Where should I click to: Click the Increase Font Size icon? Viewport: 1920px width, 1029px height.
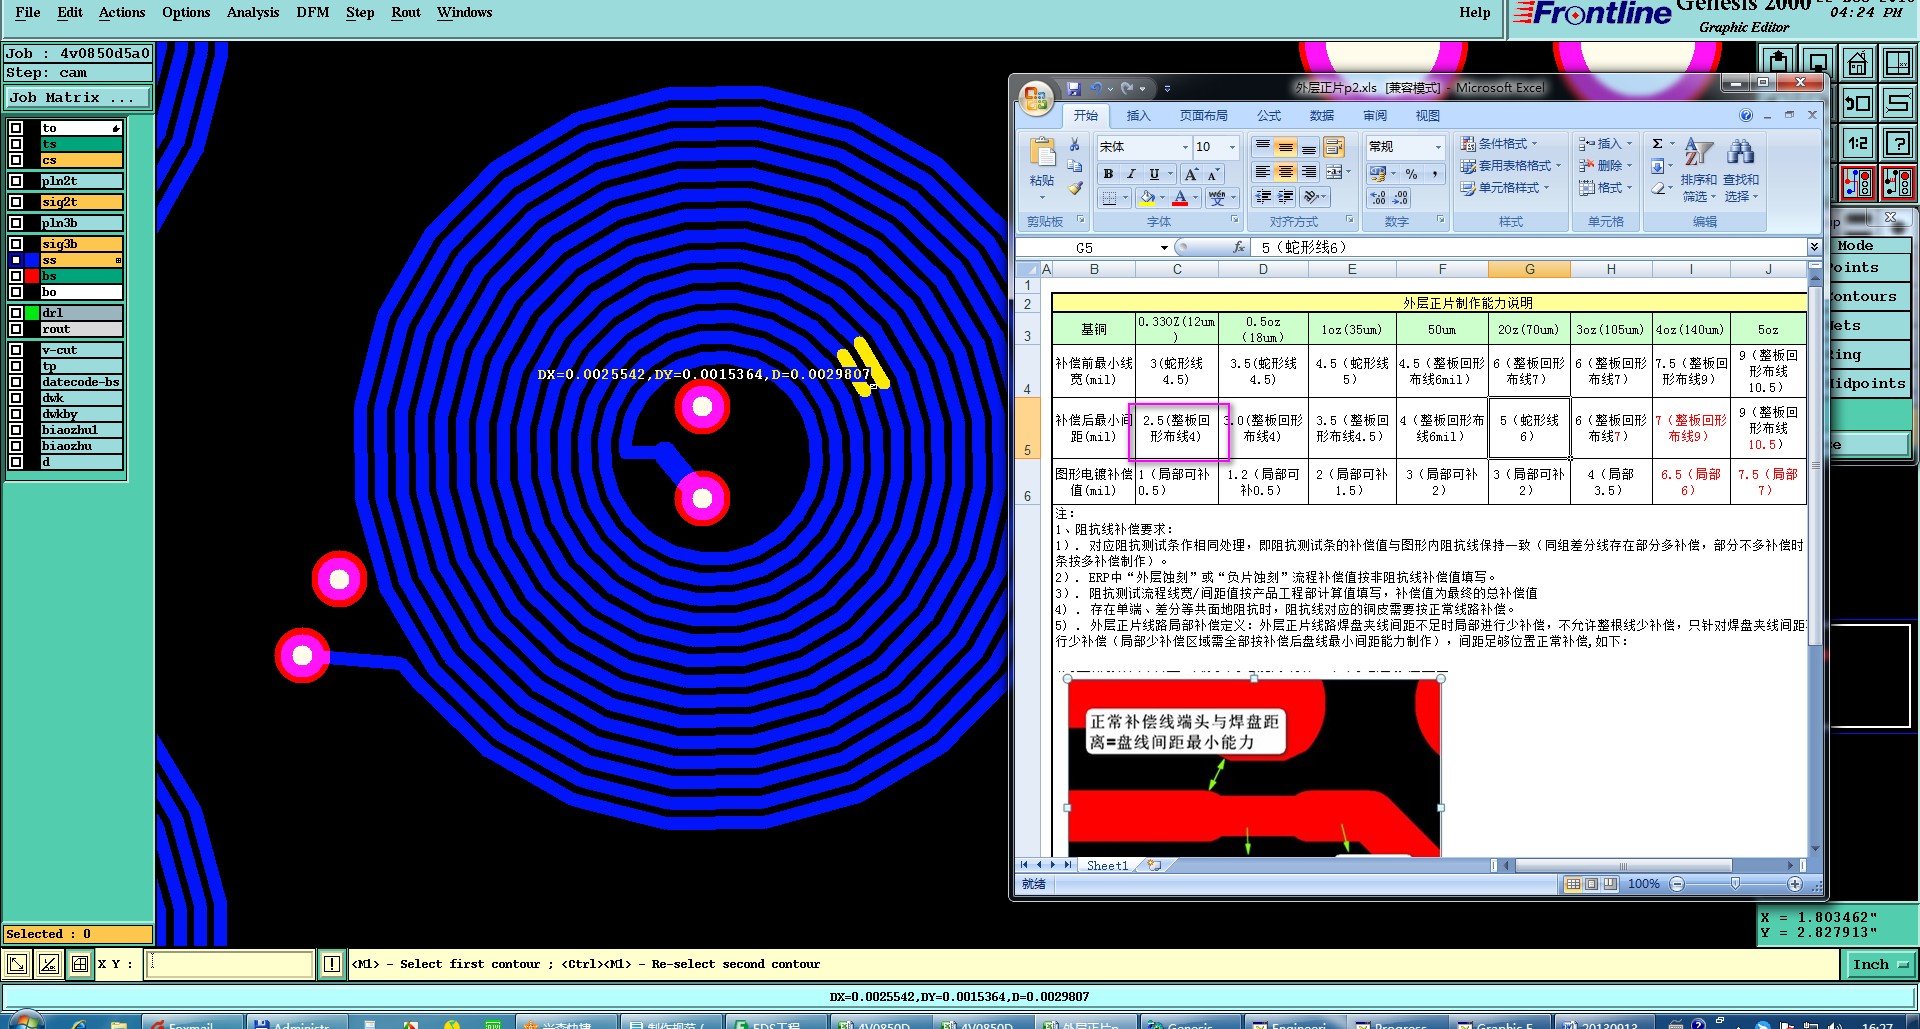pos(1191,174)
